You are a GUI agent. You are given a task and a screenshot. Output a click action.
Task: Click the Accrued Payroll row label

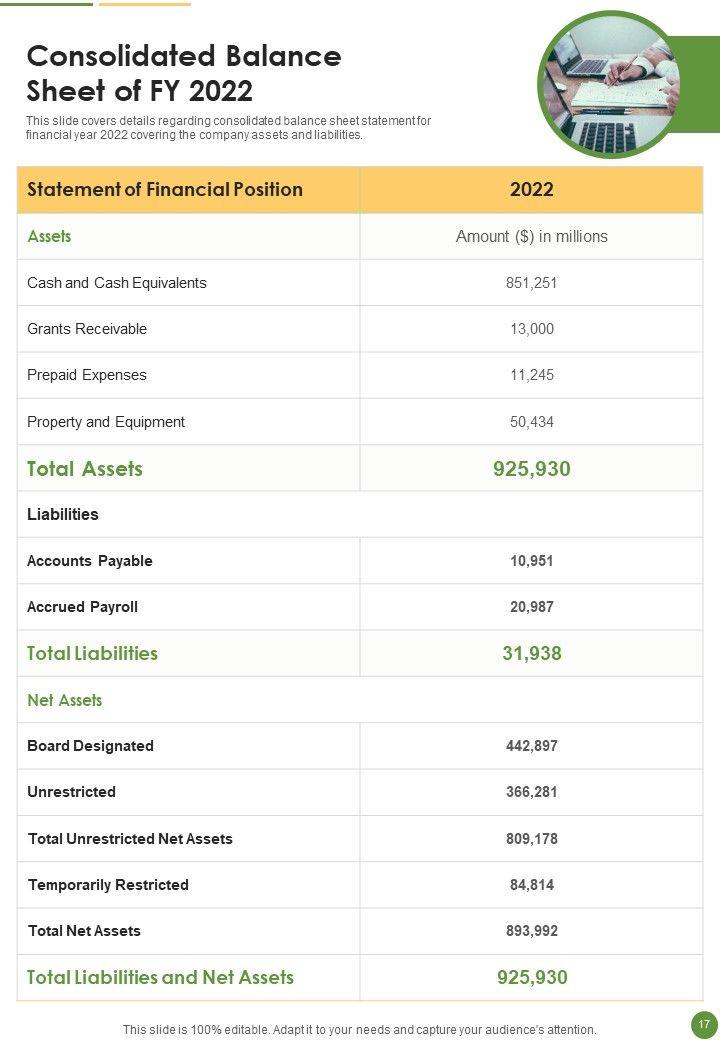(82, 607)
